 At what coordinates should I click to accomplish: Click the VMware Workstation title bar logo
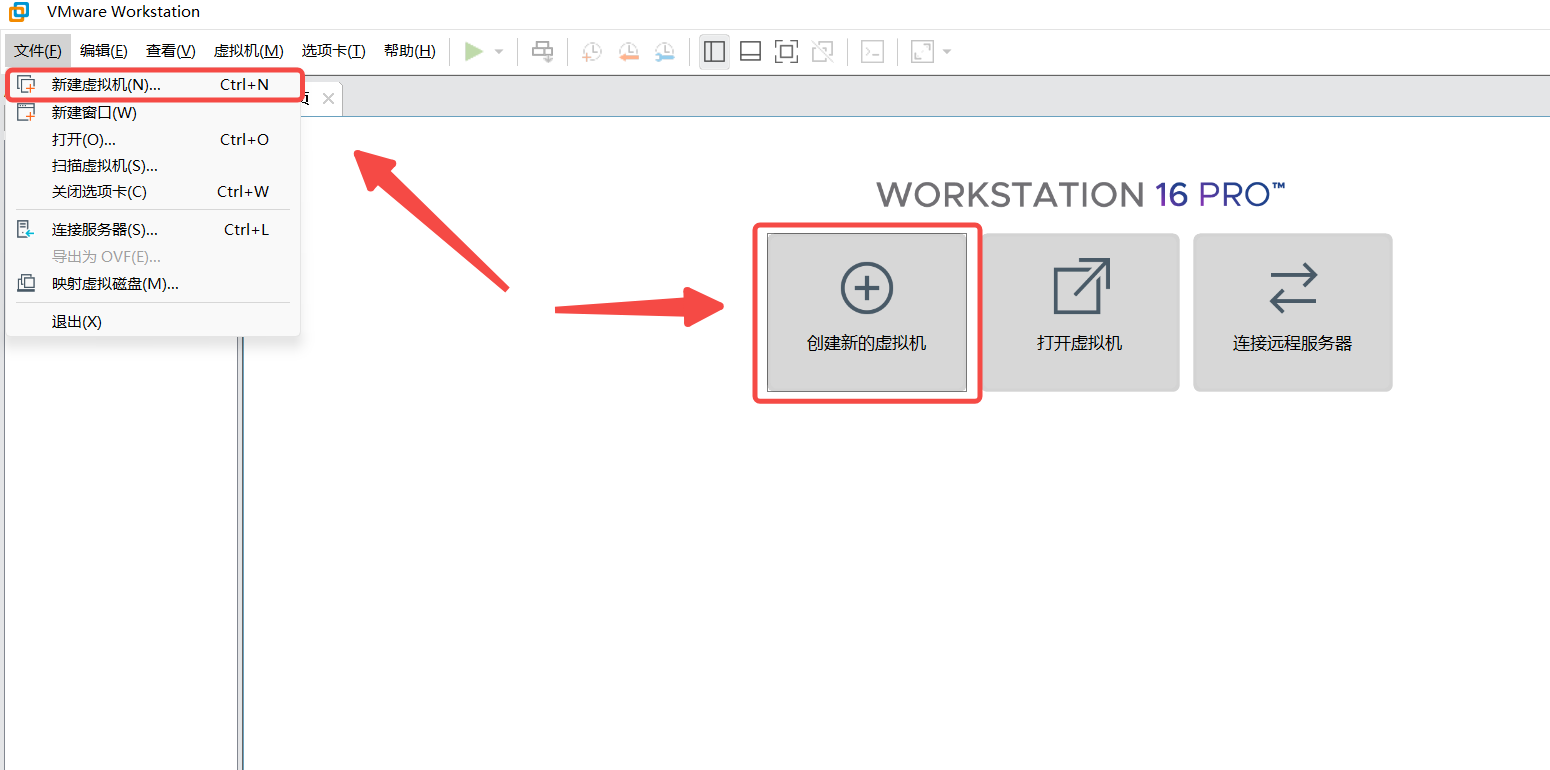(x=19, y=12)
